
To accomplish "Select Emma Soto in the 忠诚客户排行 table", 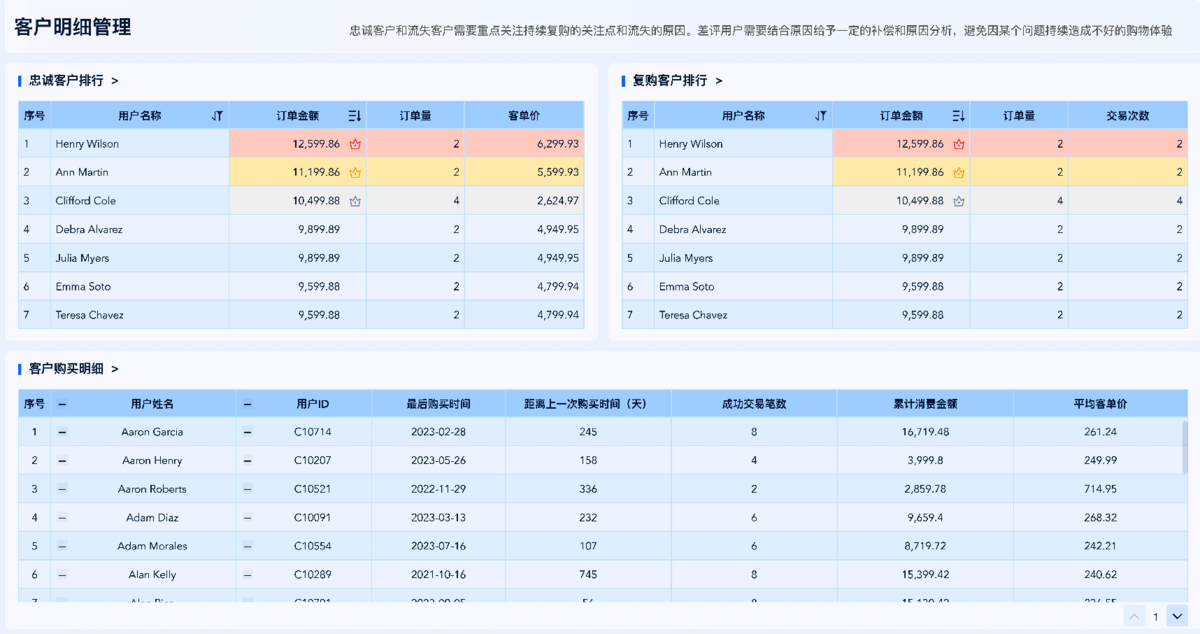I will click(82, 287).
